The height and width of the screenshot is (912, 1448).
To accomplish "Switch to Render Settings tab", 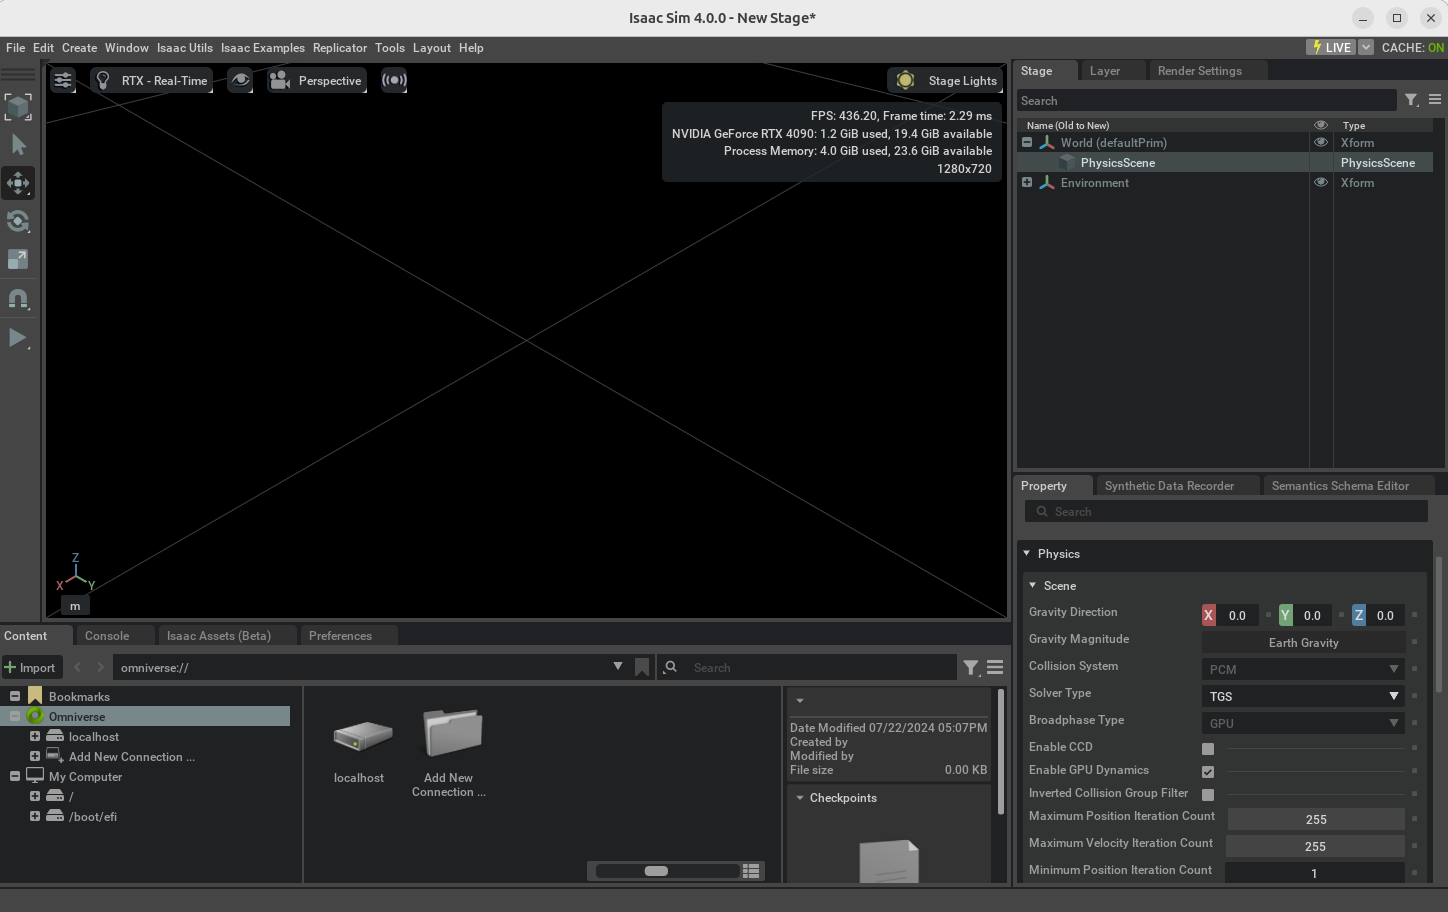I will click(1200, 71).
